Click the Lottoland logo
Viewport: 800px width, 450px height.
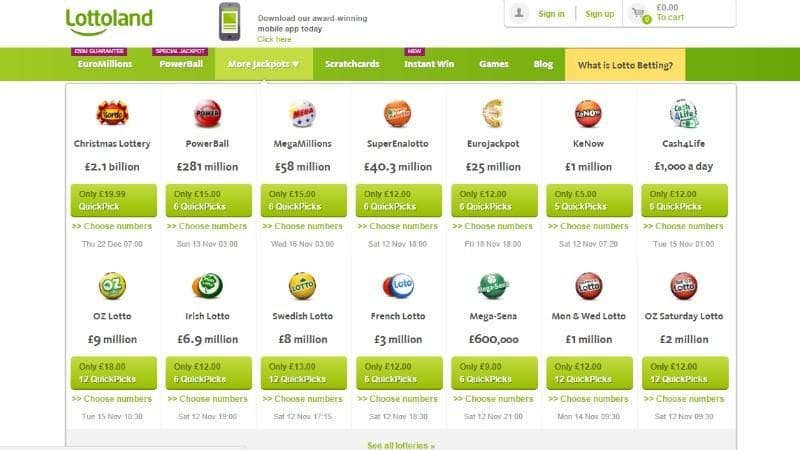click(x=109, y=22)
